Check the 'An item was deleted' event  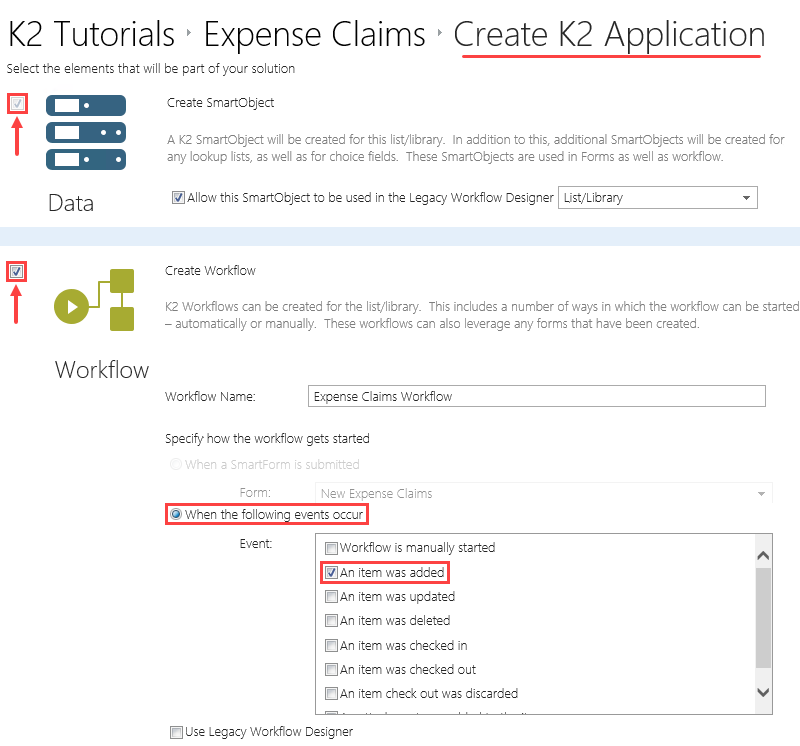pos(331,621)
